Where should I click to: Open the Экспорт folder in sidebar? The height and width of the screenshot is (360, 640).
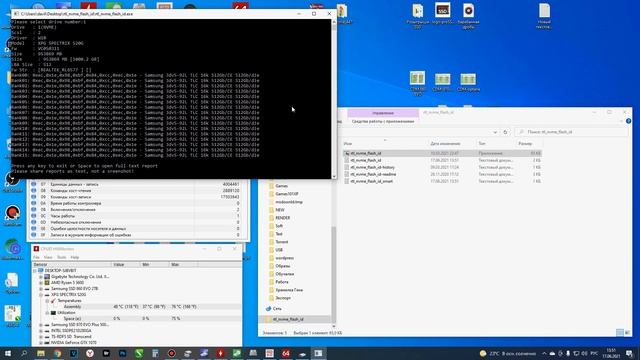283,298
